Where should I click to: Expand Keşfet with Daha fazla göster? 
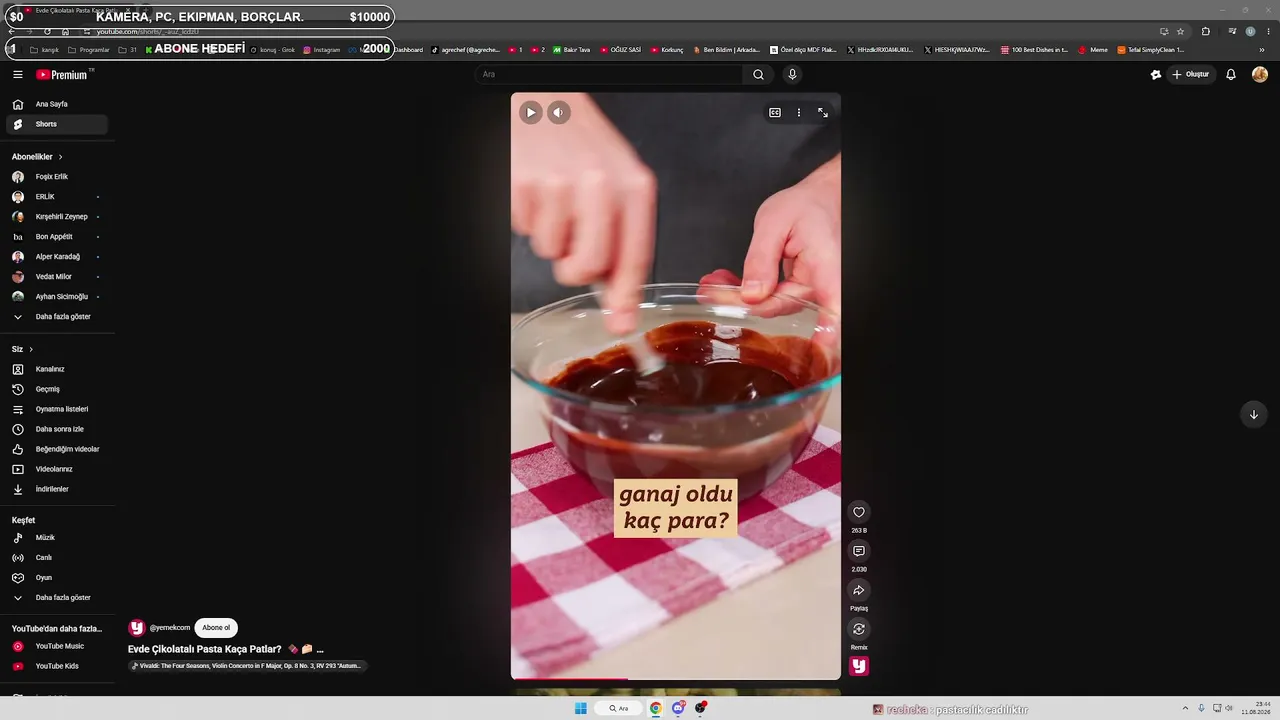(58, 598)
